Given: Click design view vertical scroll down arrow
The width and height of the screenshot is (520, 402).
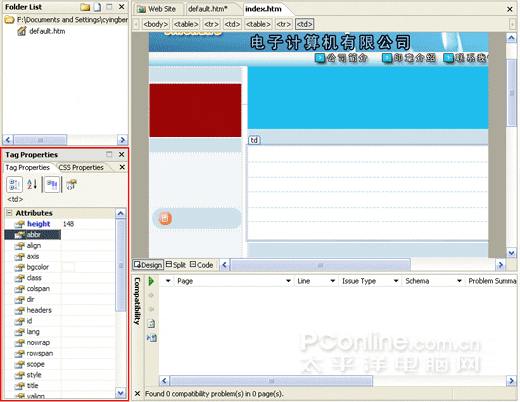Looking at the screenshot, I should (511, 253).
